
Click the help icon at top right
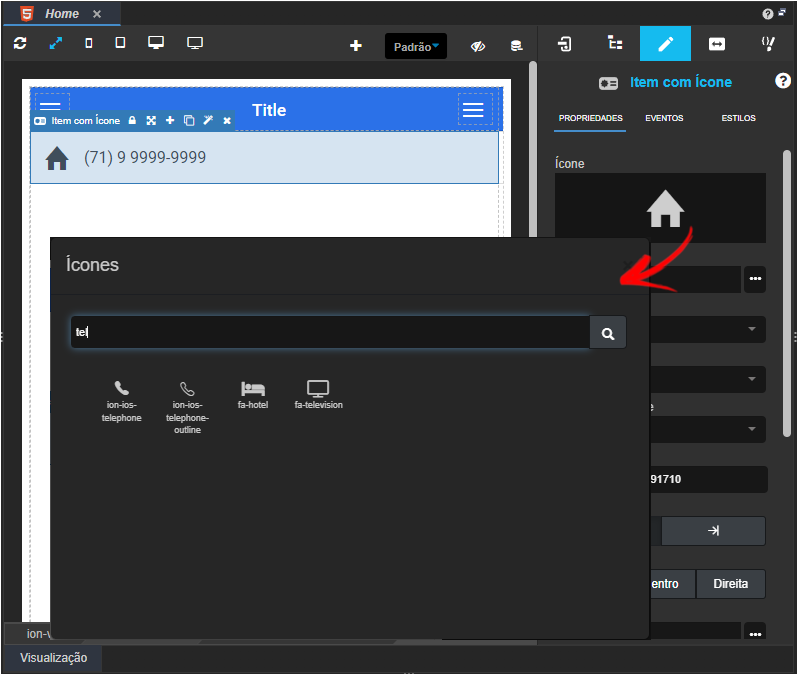tap(767, 14)
